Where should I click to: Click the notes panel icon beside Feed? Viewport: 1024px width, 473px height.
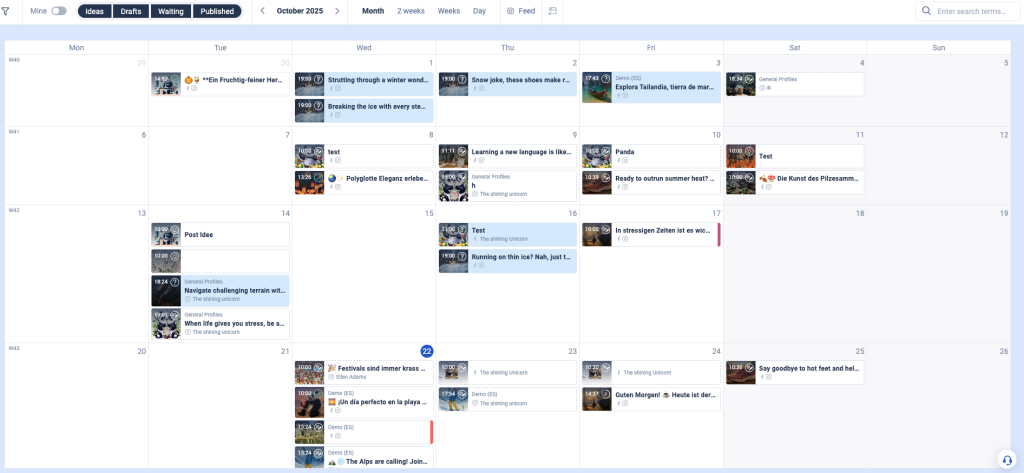coord(552,11)
